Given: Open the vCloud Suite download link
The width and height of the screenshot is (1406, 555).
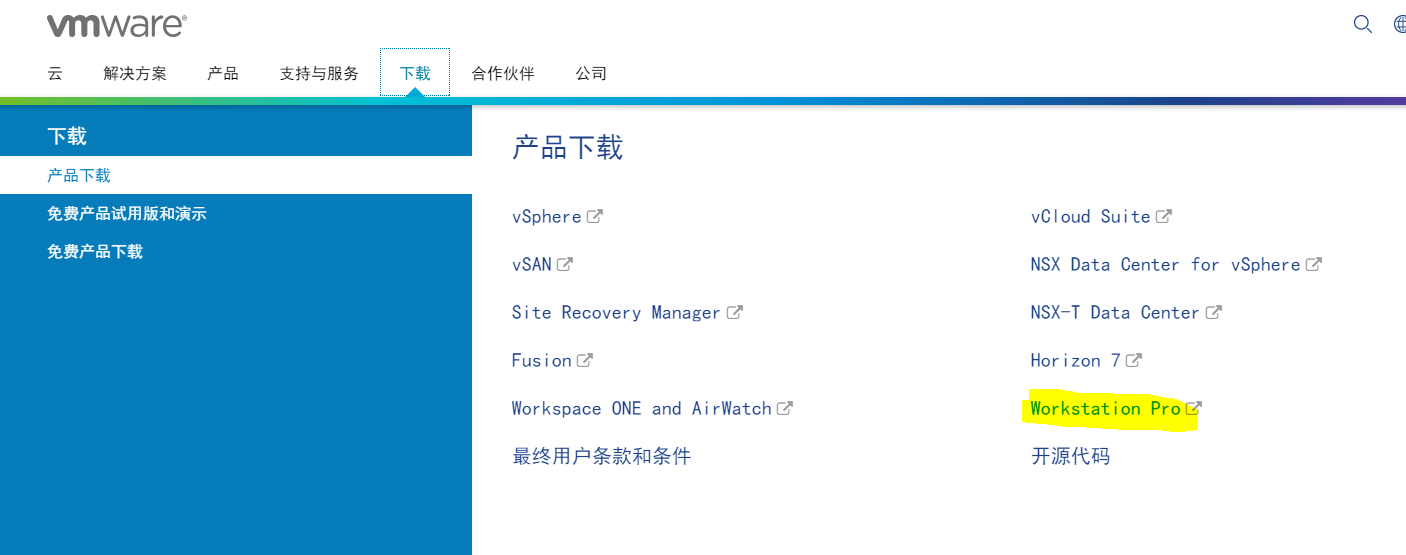Looking at the screenshot, I should [x=1091, y=216].
